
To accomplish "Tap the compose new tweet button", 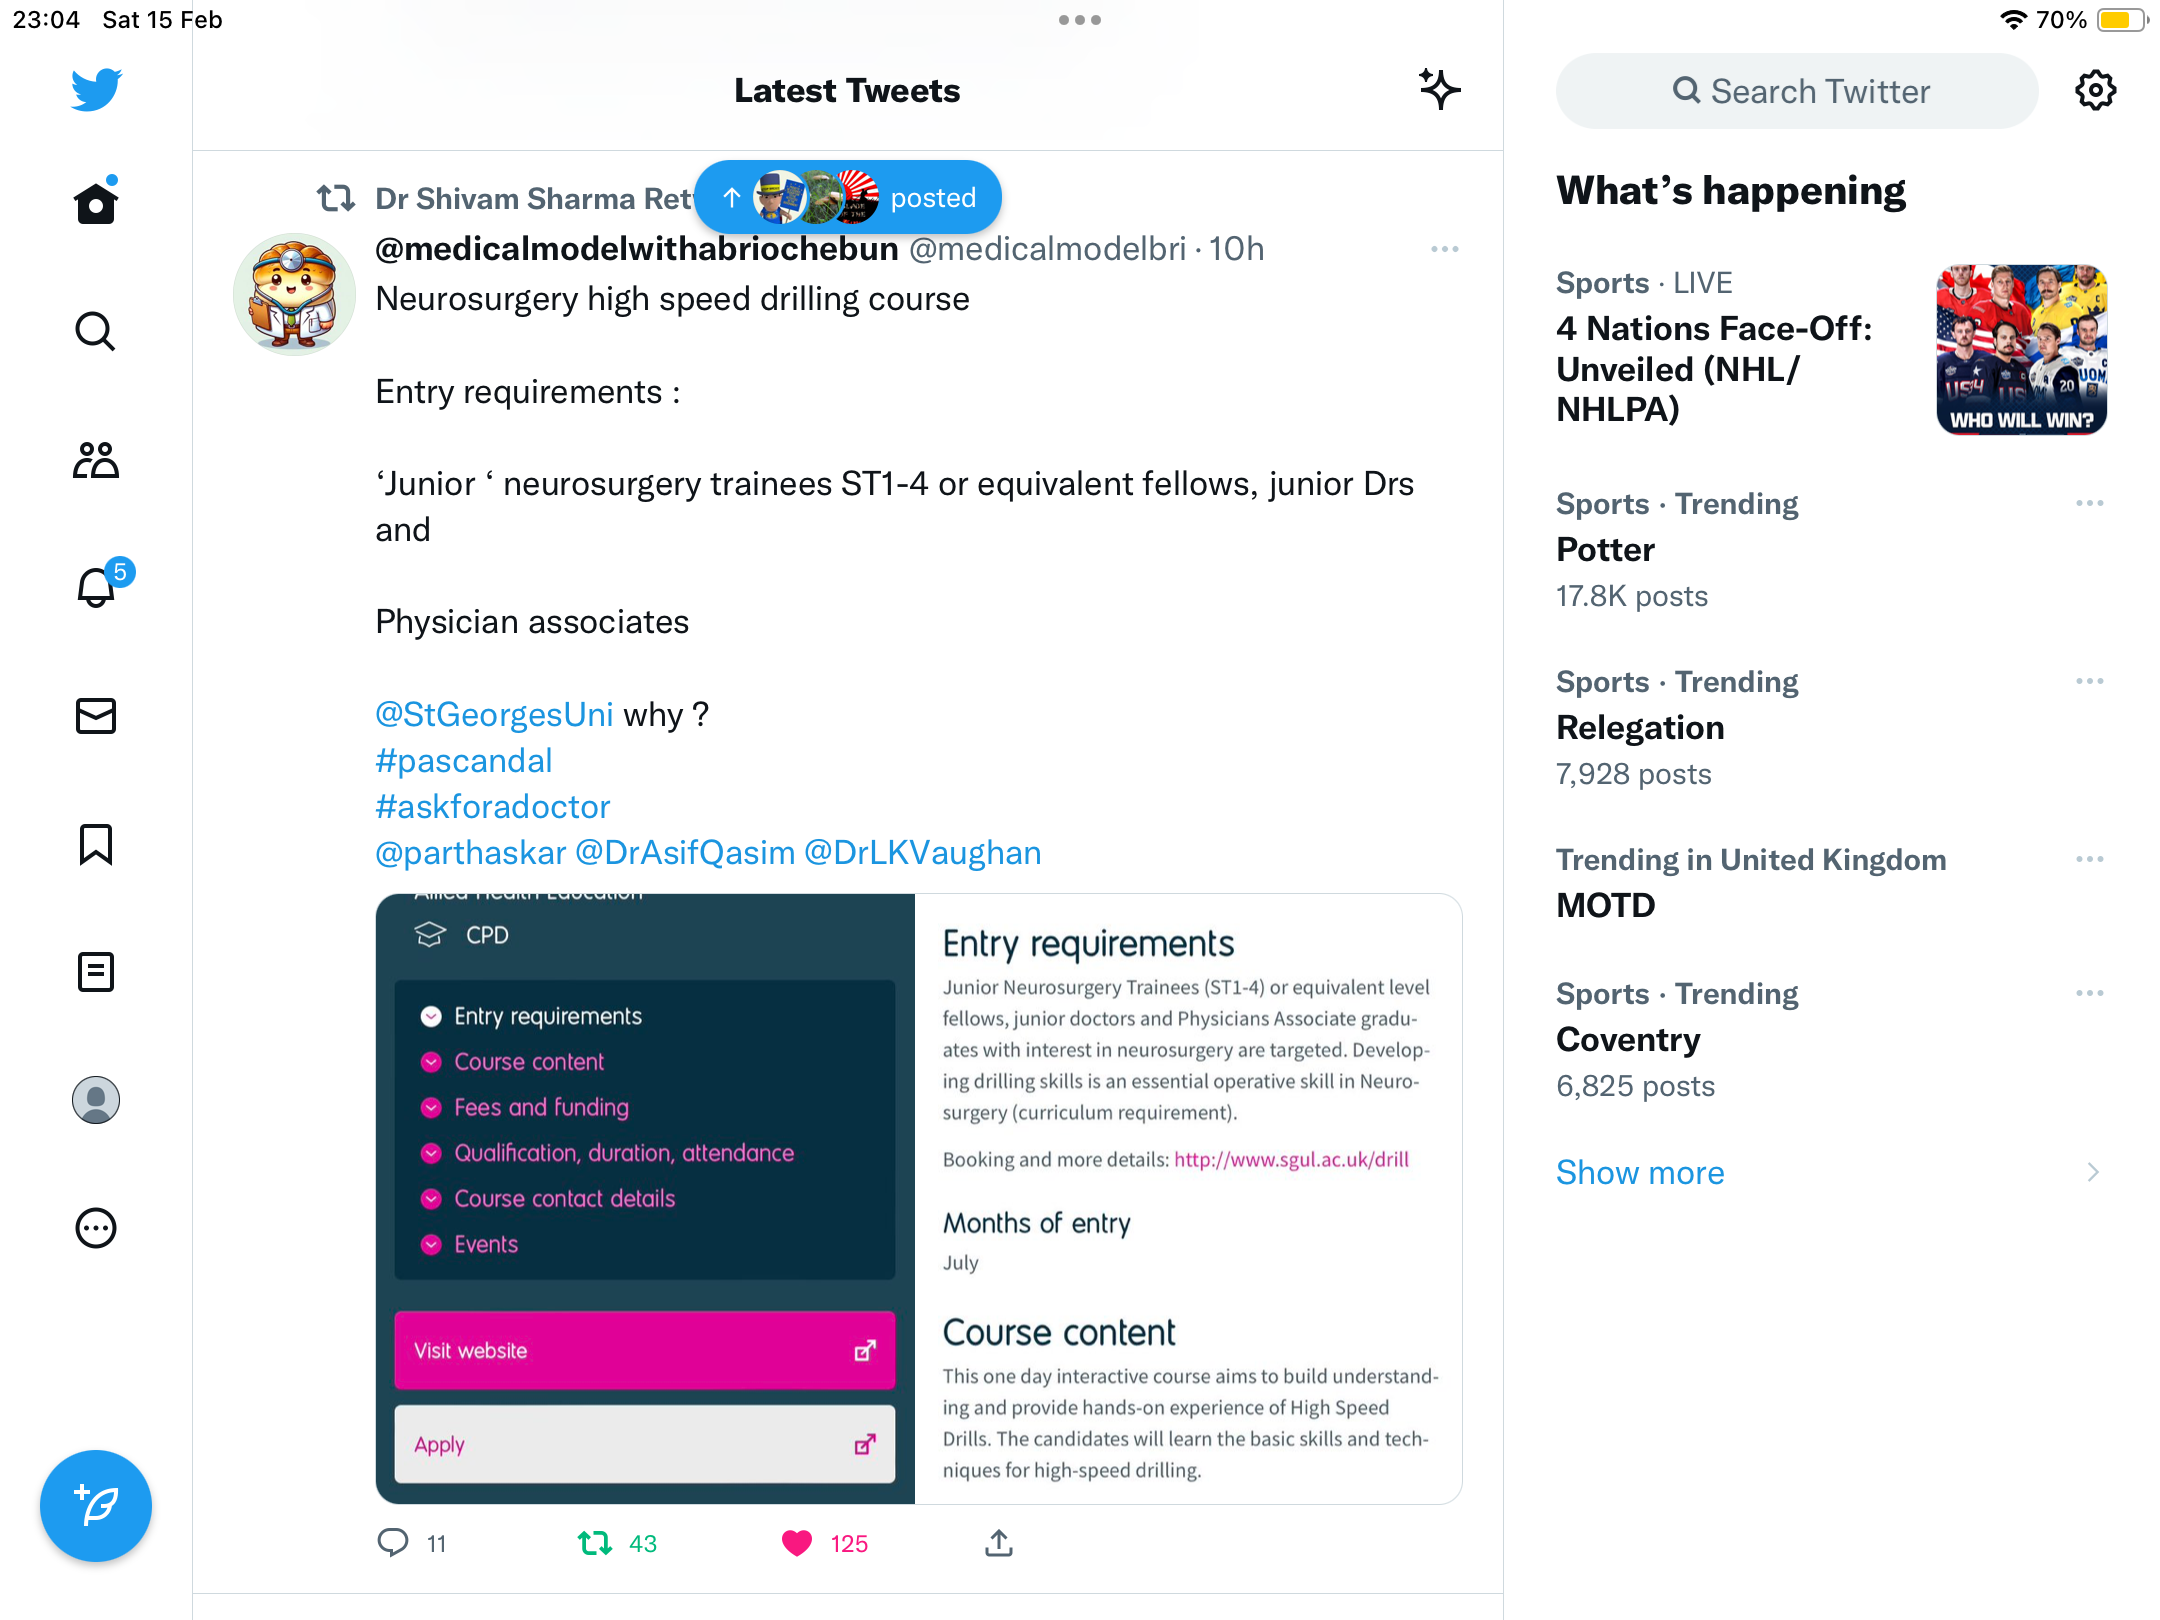I will (x=96, y=1505).
